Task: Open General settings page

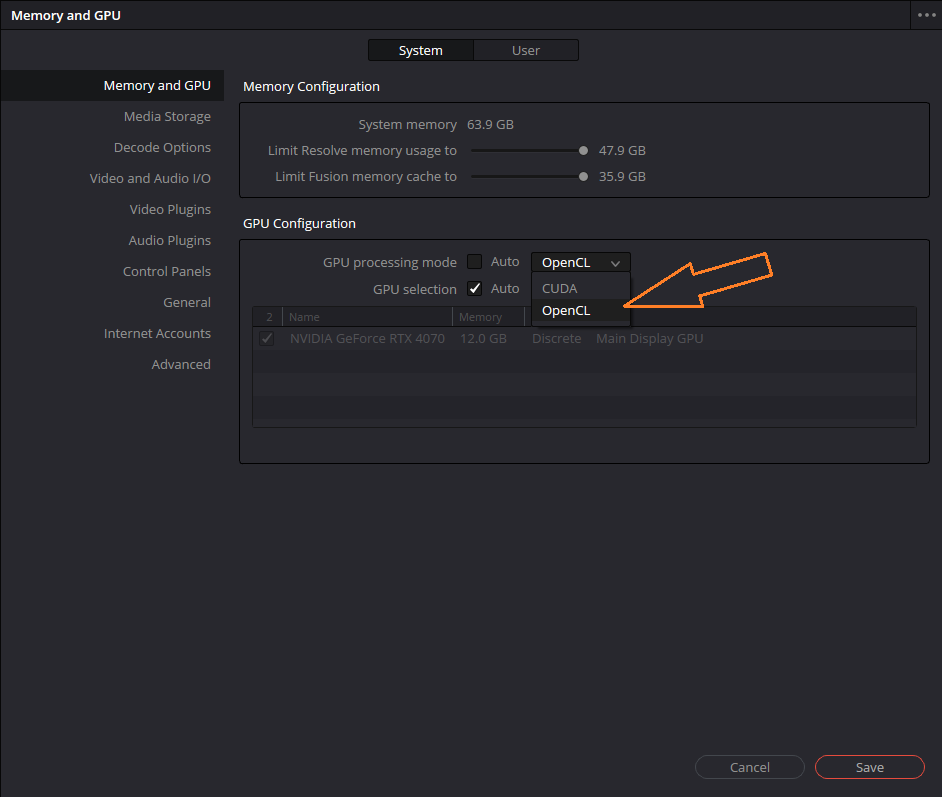Action: 187,303
